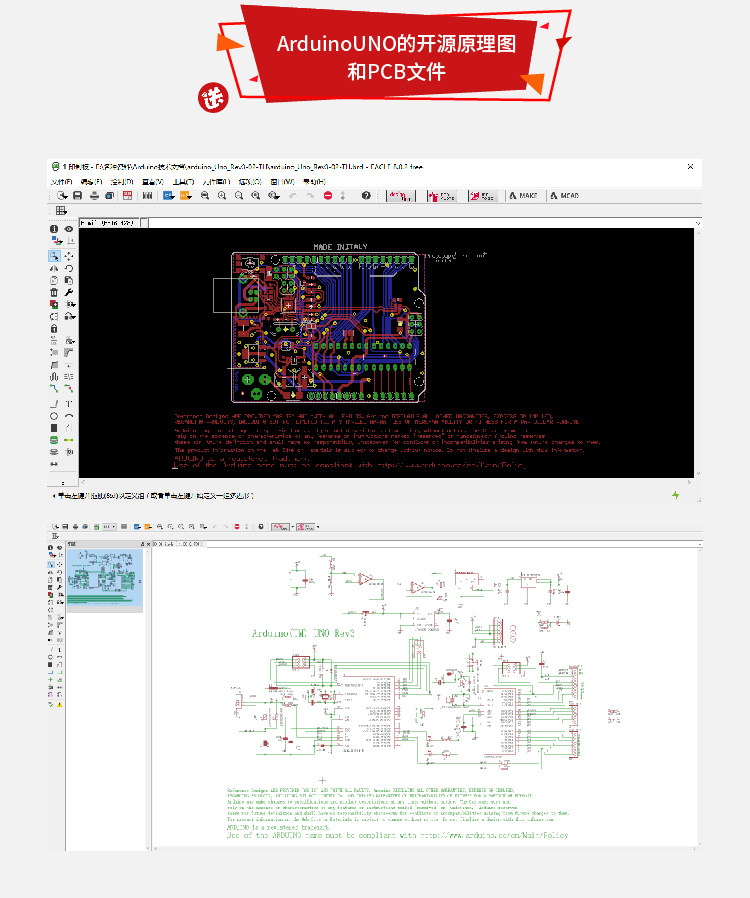Image resolution: width=750 pixels, height=898 pixels.
Task: Open the Help question mark icon
Action: click(x=366, y=196)
